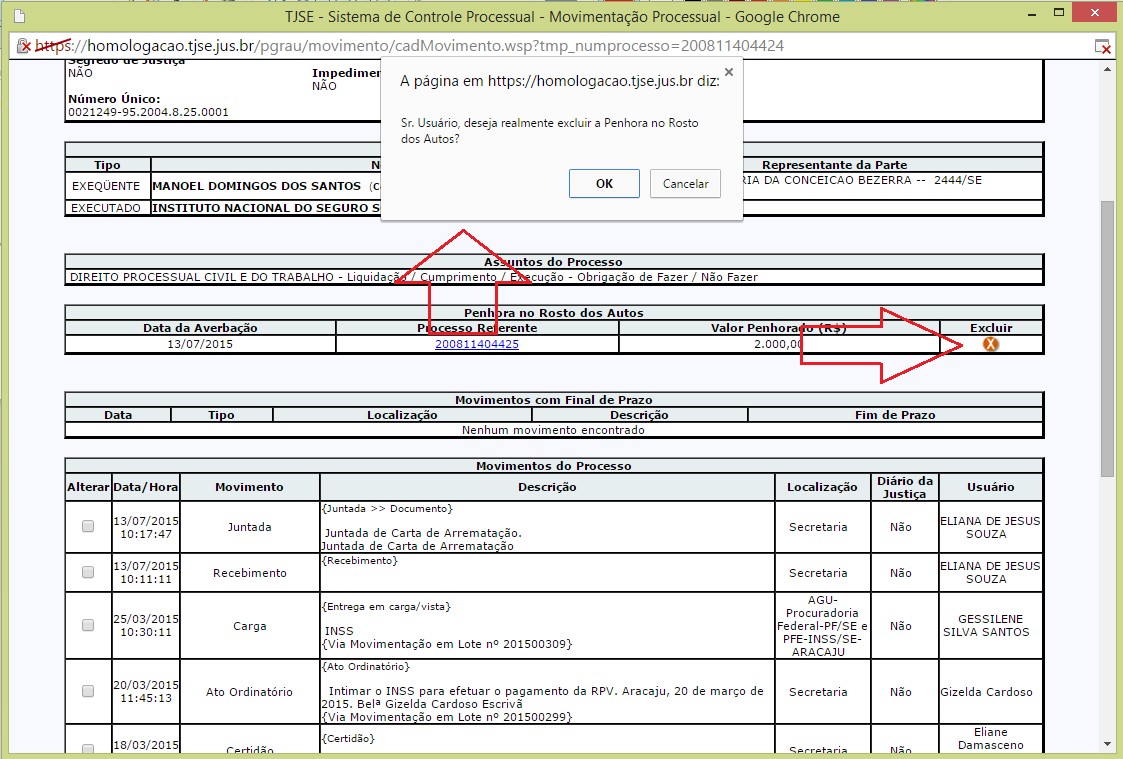
Task: Click the scrollbar down arrow
Action: [x=1107, y=744]
